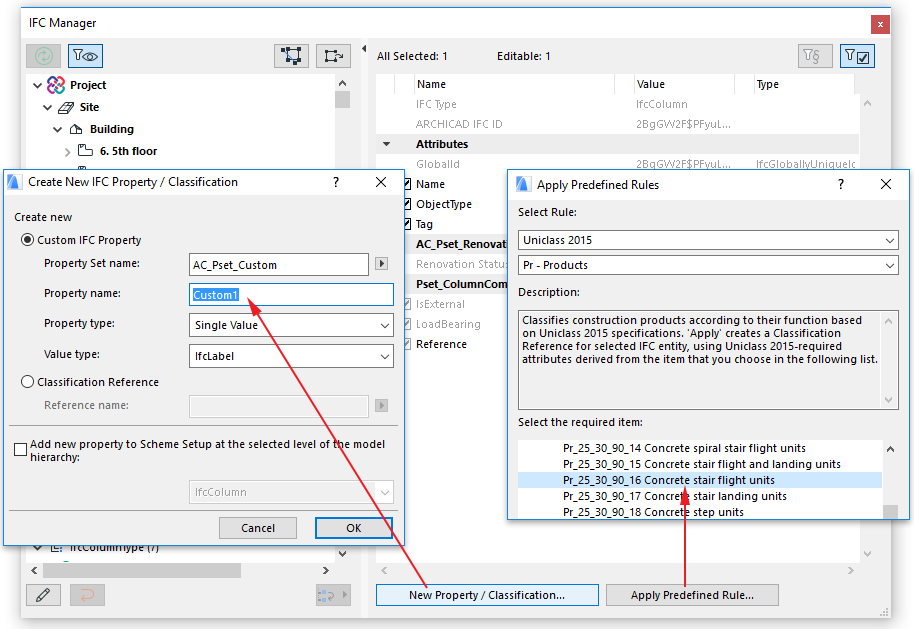914x629 pixels.
Task: Click Cancel in Create New IFC Property
Action: (258, 528)
